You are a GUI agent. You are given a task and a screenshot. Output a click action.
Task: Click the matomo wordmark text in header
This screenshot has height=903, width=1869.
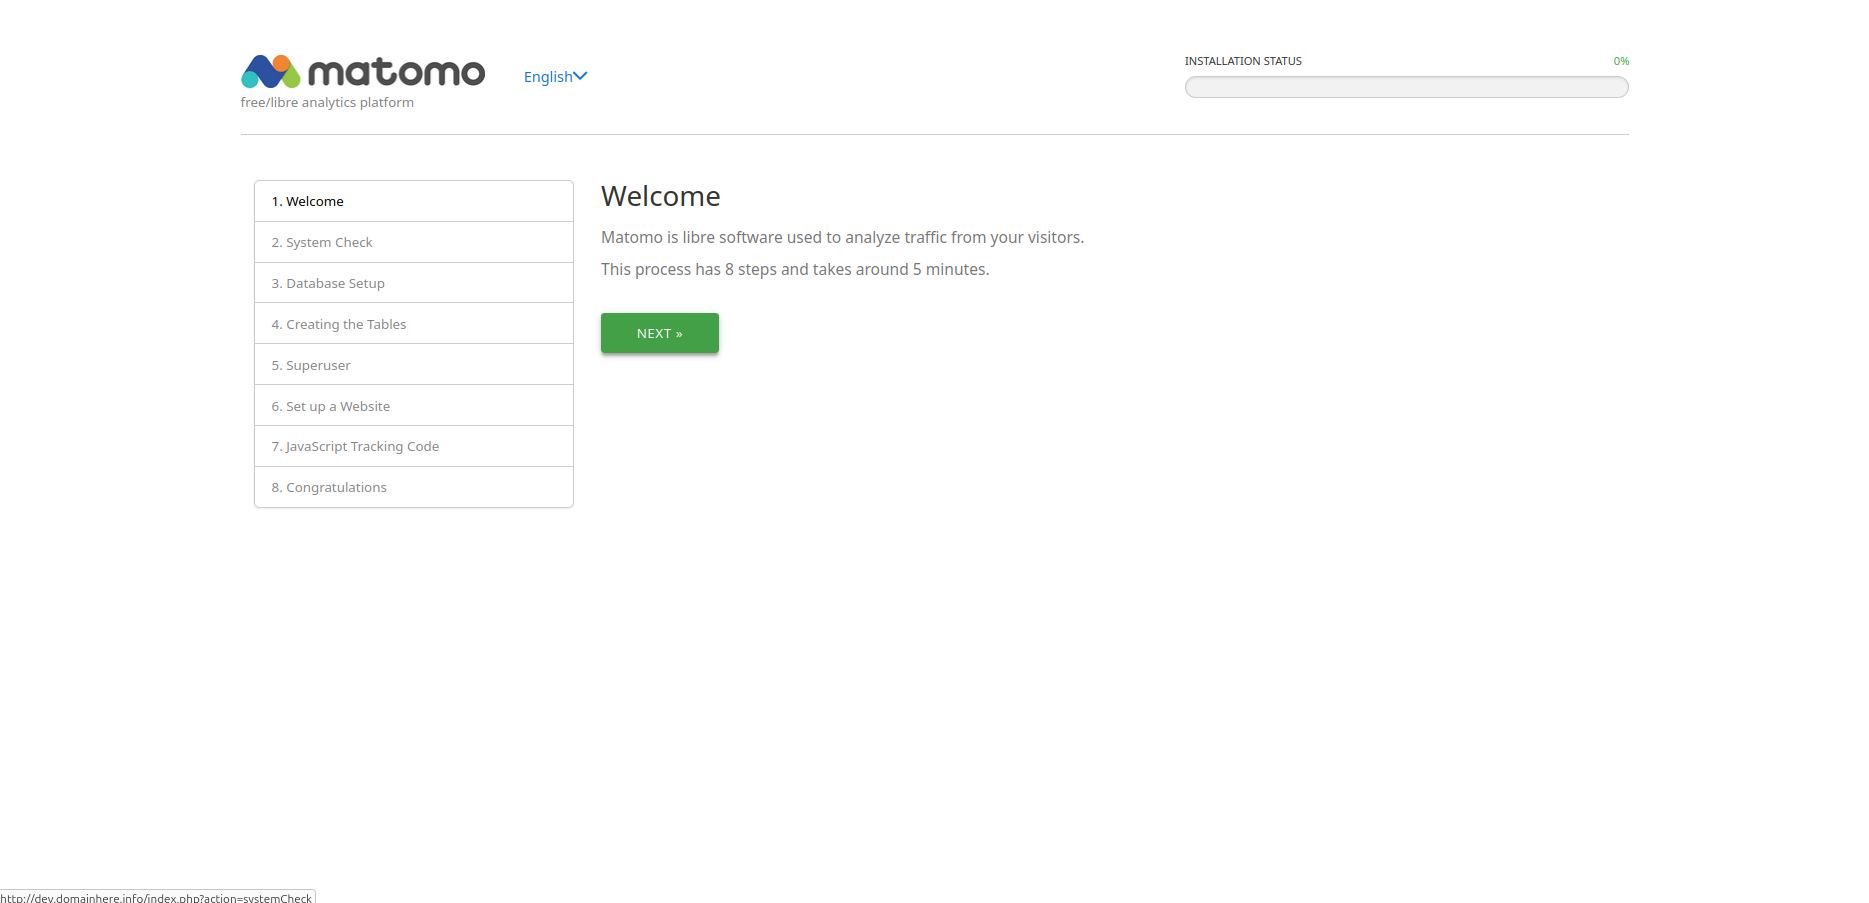[x=396, y=72]
